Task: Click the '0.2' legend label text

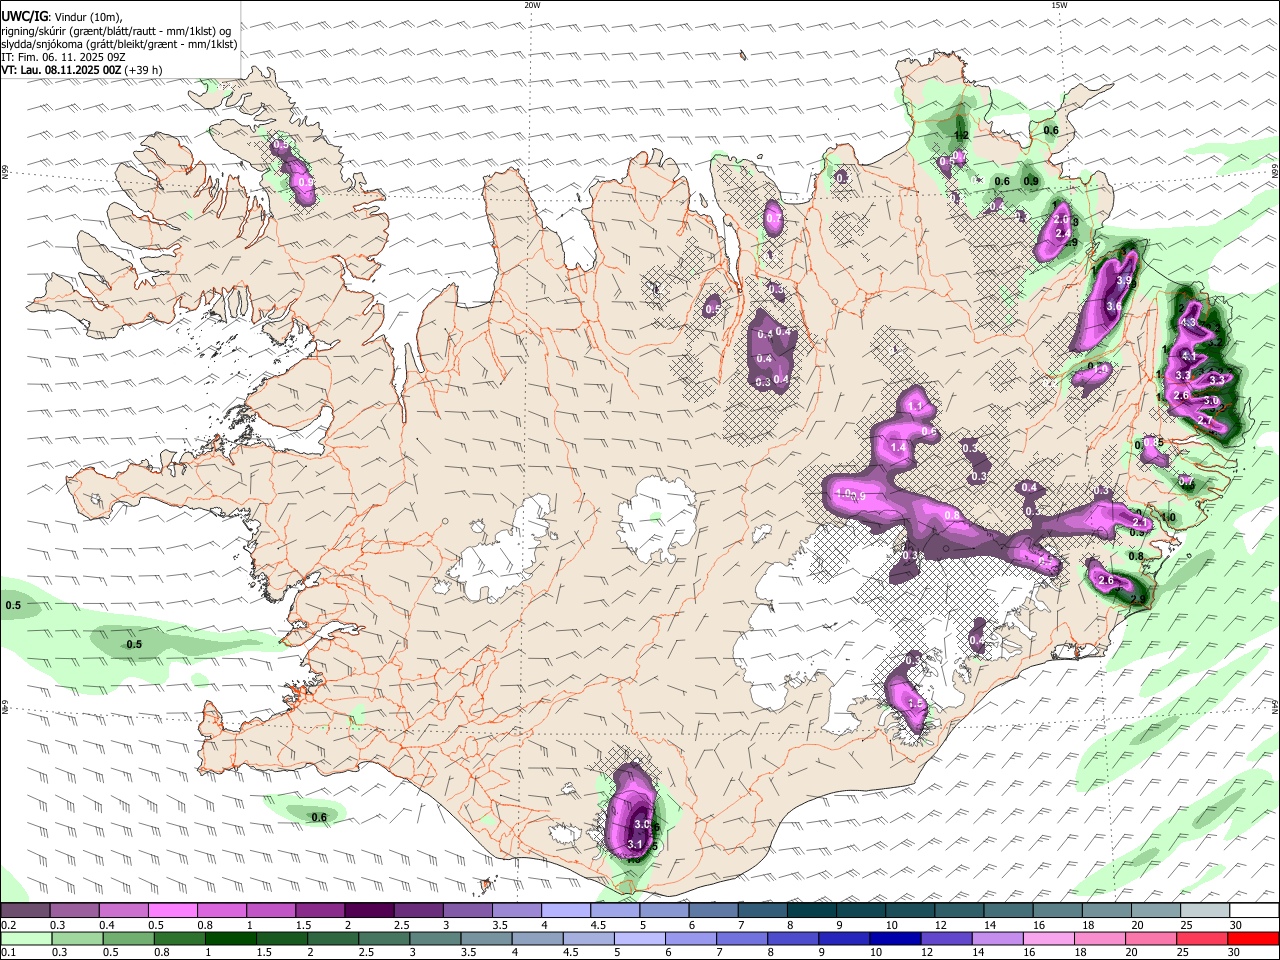Action: click(8, 925)
